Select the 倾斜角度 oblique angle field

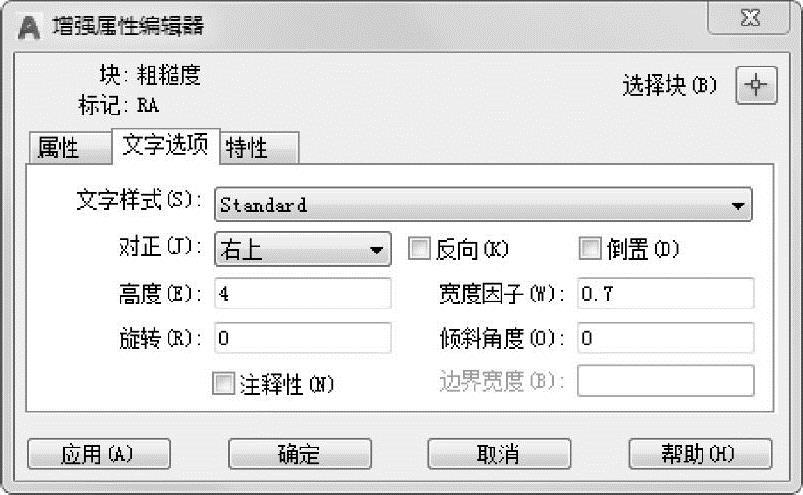click(x=664, y=338)
